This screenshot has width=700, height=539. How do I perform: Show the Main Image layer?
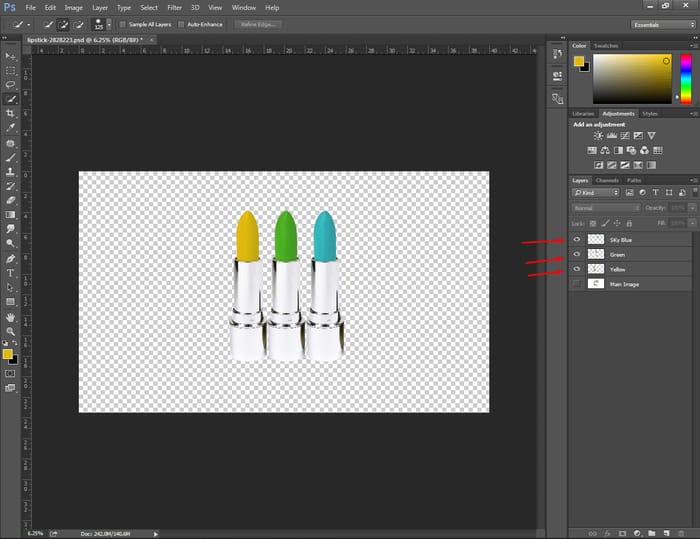(577, 284)
